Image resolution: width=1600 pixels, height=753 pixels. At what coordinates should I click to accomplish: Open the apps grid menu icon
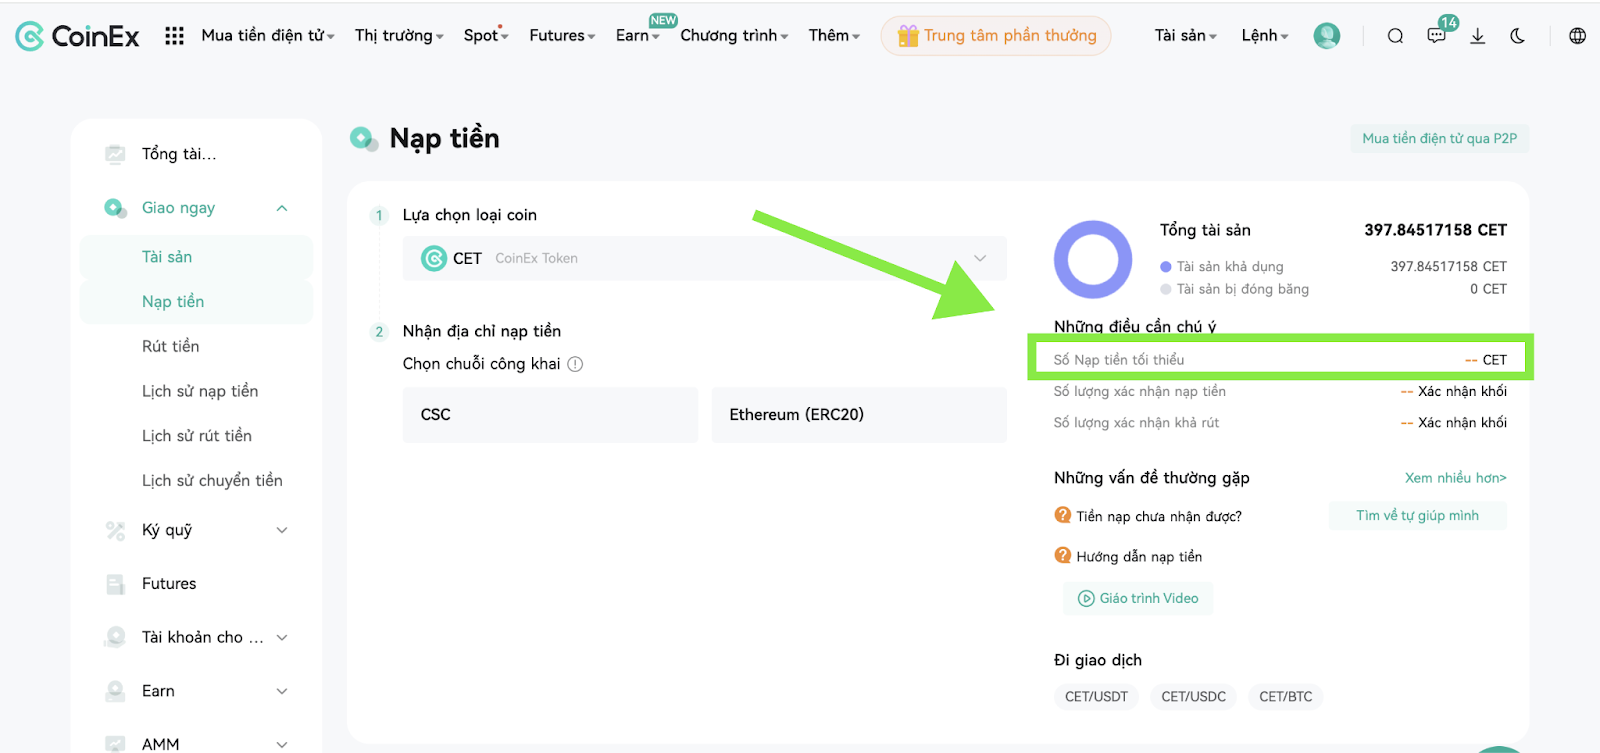coord(174,36)
